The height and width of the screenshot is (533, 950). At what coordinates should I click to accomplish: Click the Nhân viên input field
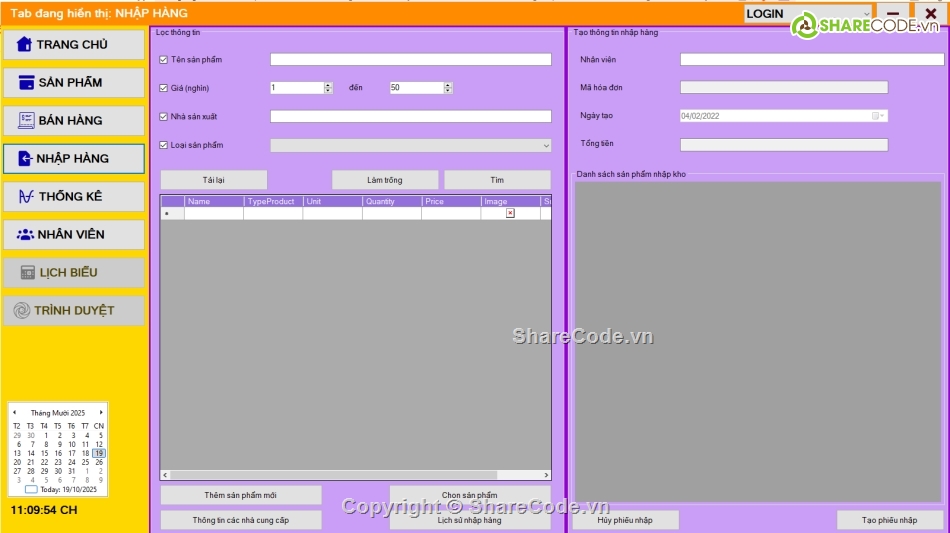click(x=811, y=60)
